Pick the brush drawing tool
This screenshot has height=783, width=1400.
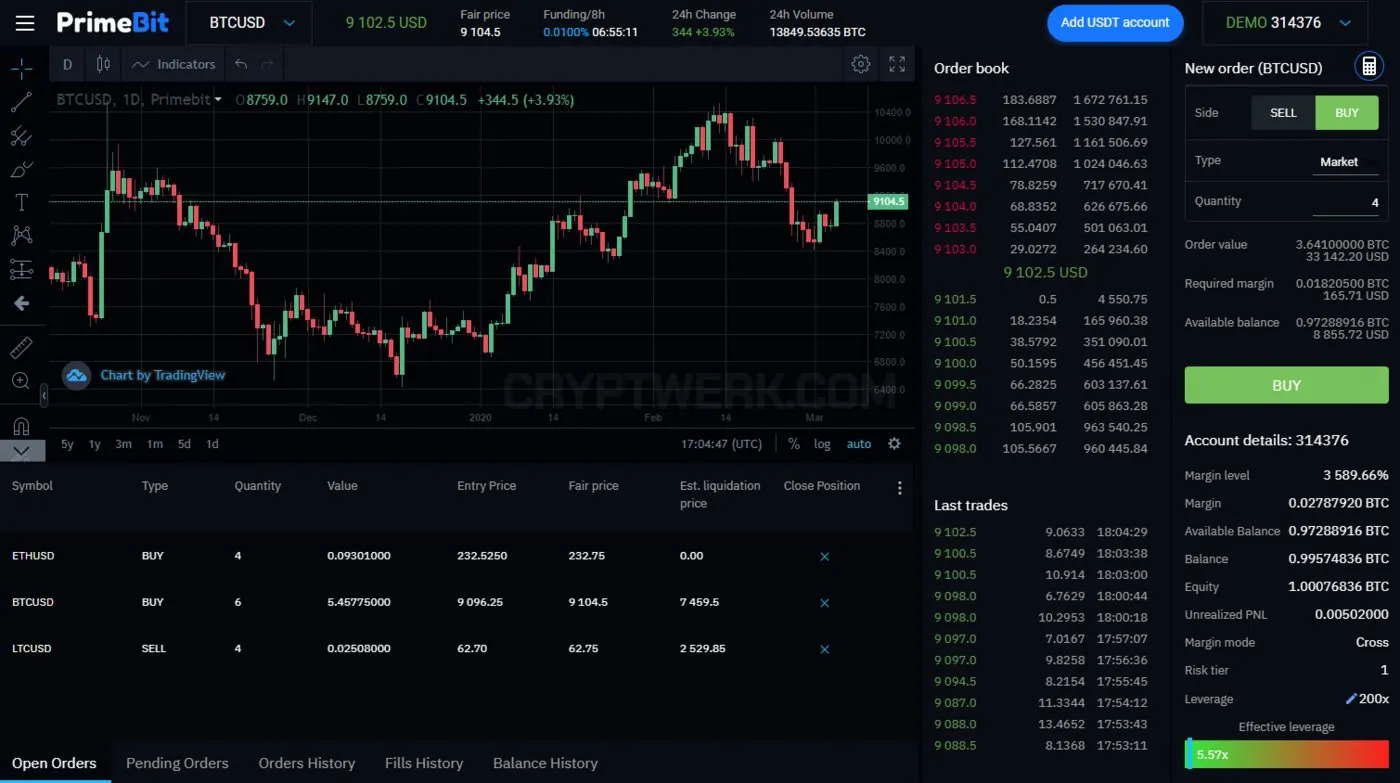[x=21, y=169]
